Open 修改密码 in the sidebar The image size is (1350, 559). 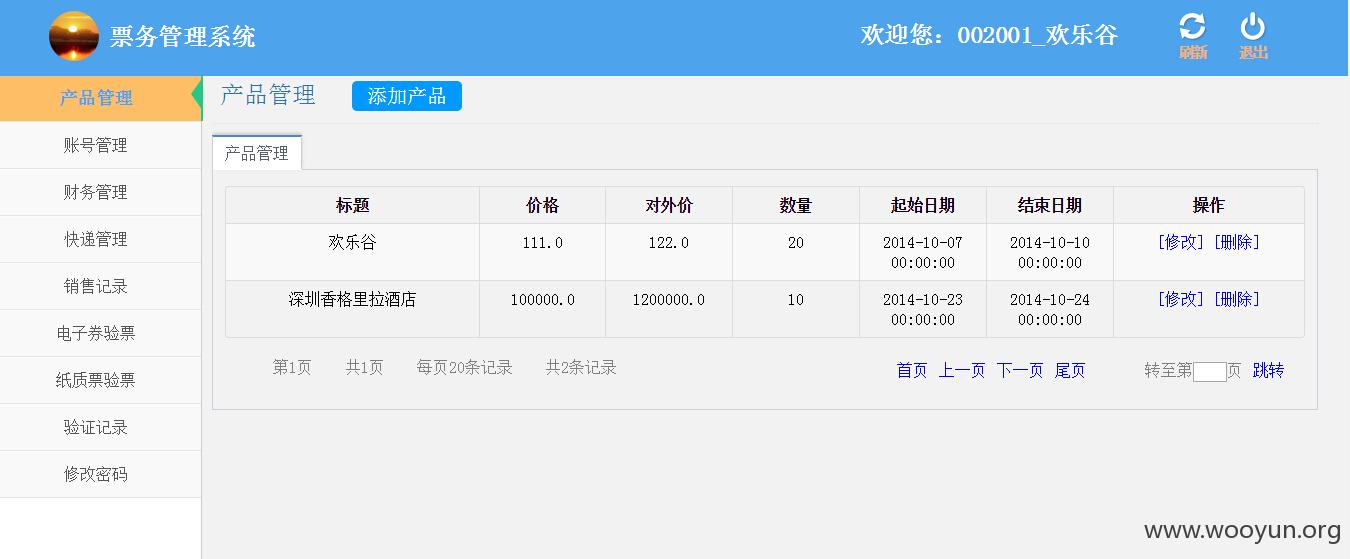100,474
